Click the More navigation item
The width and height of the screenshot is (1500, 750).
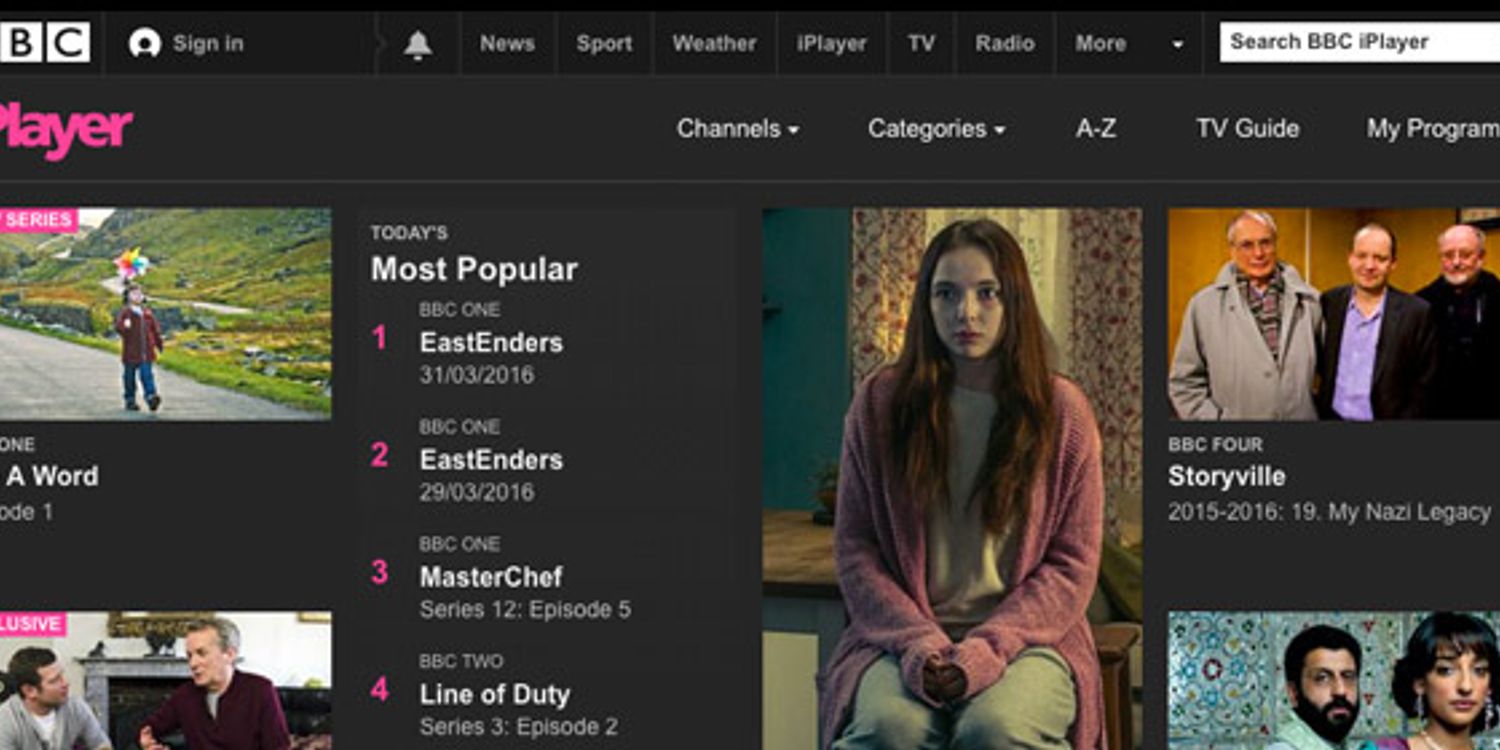[x=1100, y=43]
